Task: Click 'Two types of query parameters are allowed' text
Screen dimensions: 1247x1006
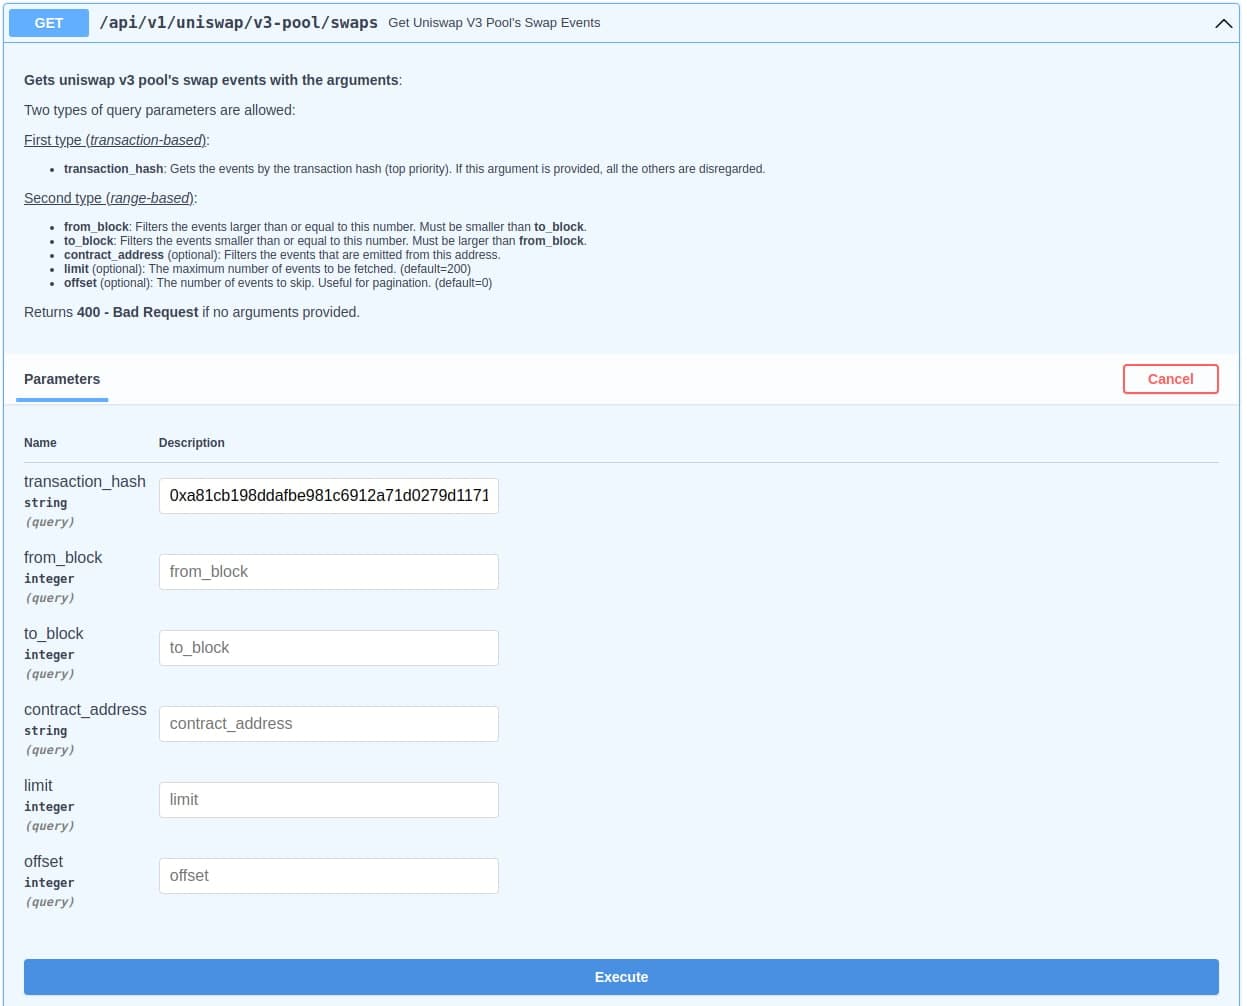Action: tap(160, 110)
